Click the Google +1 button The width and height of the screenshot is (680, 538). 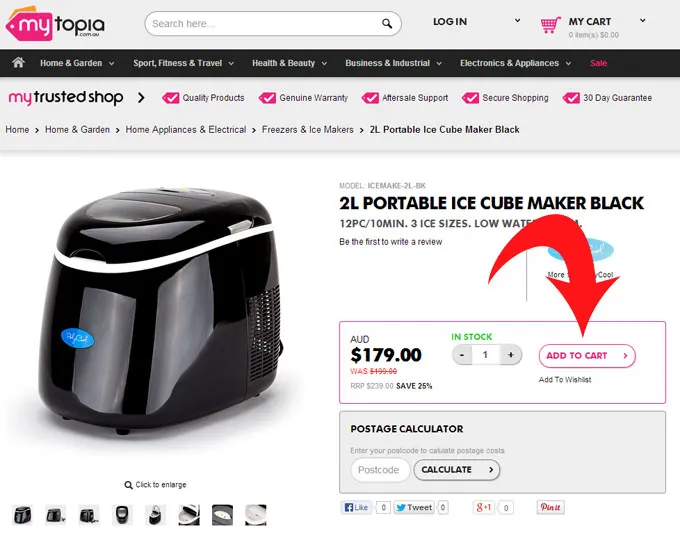coord(484,507)
